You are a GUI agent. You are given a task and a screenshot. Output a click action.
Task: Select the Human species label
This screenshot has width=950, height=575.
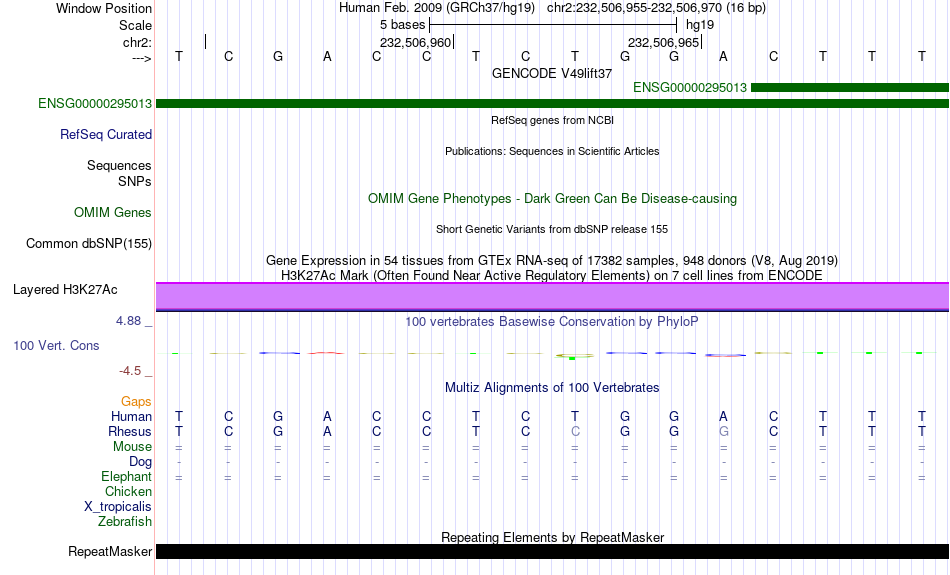pos(131,416)
